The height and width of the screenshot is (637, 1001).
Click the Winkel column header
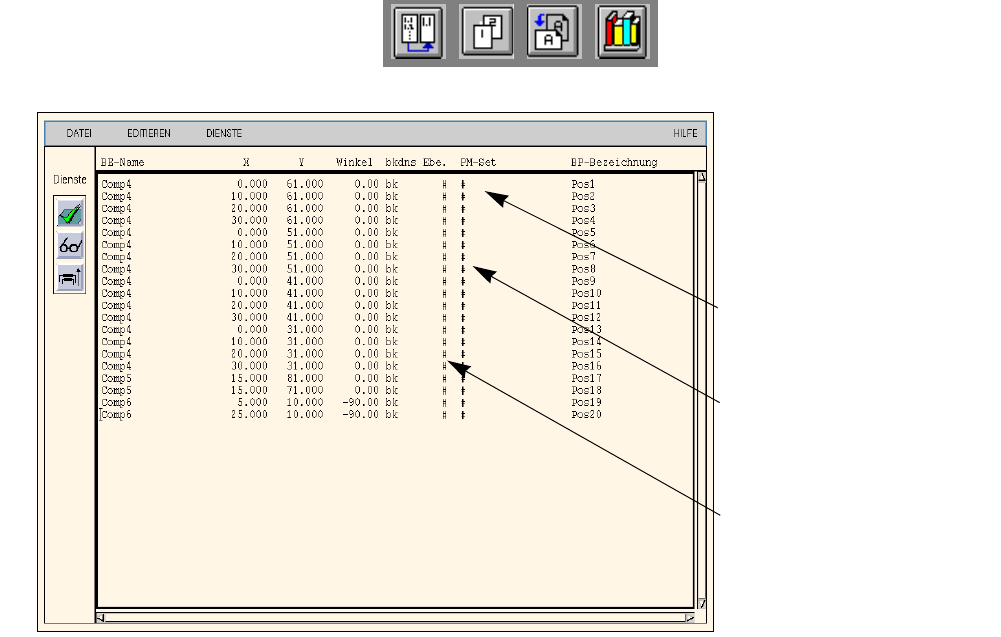click(354, 162)
